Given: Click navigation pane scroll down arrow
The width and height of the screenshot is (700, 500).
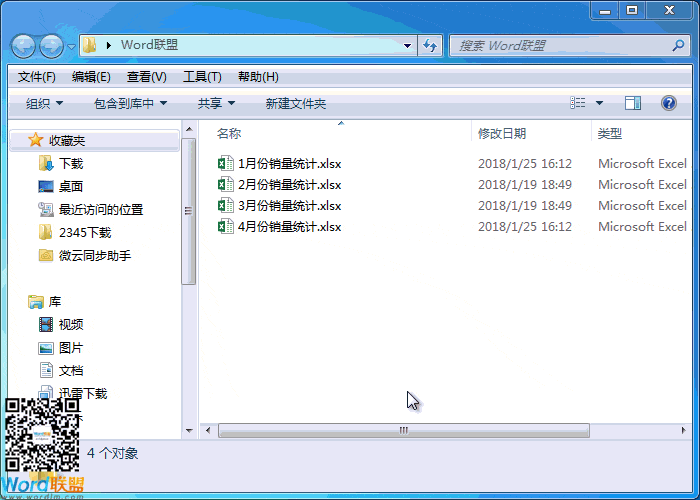Looking at the screenshot, I should 189,431.
